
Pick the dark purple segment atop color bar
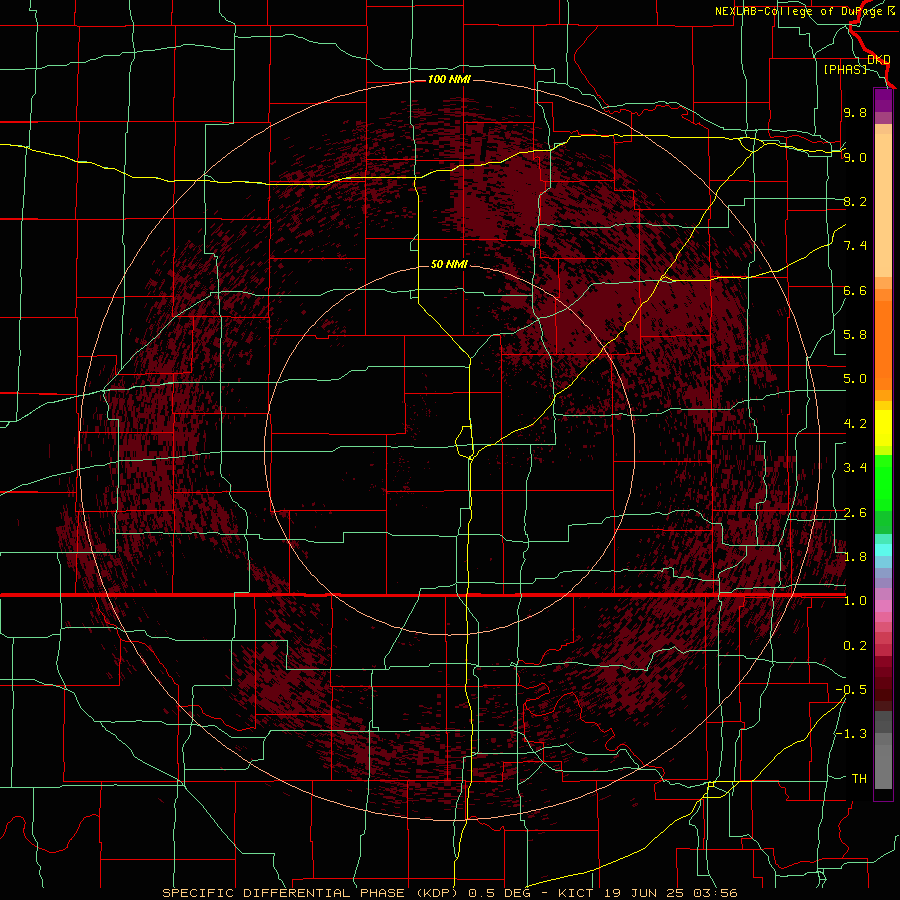(883, 100)
